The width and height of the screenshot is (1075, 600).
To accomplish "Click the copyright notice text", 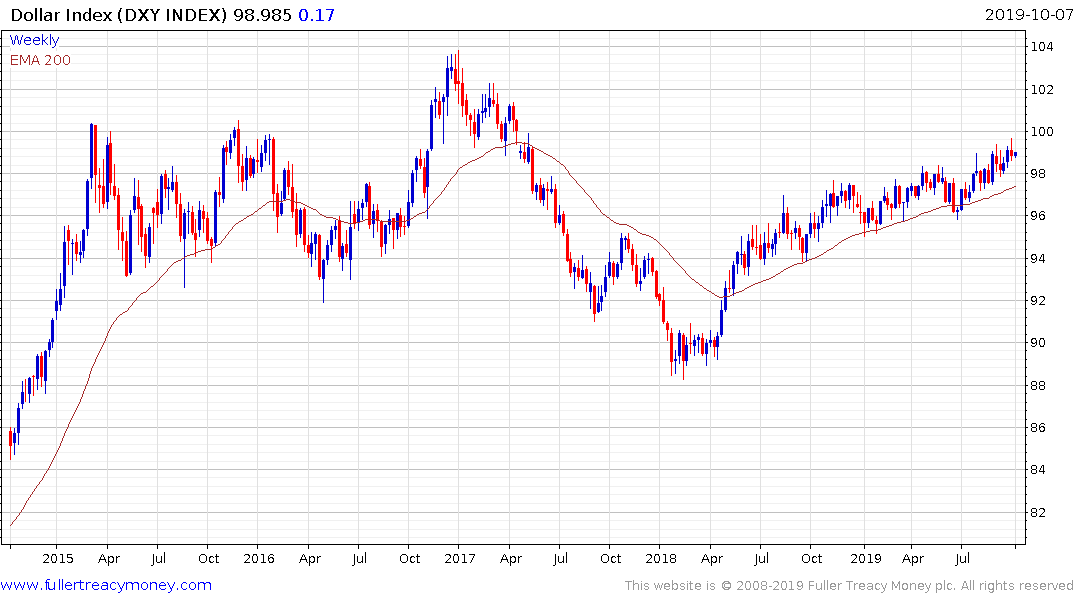I will (849, 586).
